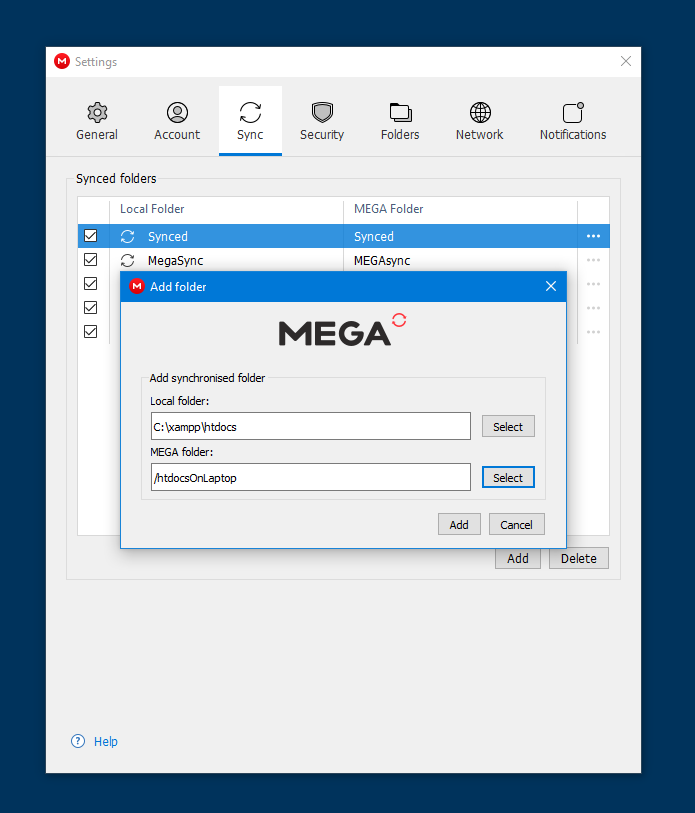
Task: Switch to the Notifications tab
Action: 572,121
